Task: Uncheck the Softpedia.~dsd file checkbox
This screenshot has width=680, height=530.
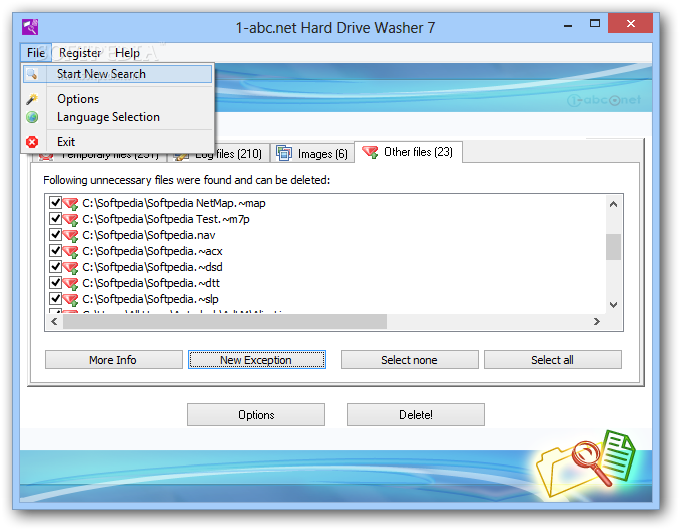Action: 55,266
